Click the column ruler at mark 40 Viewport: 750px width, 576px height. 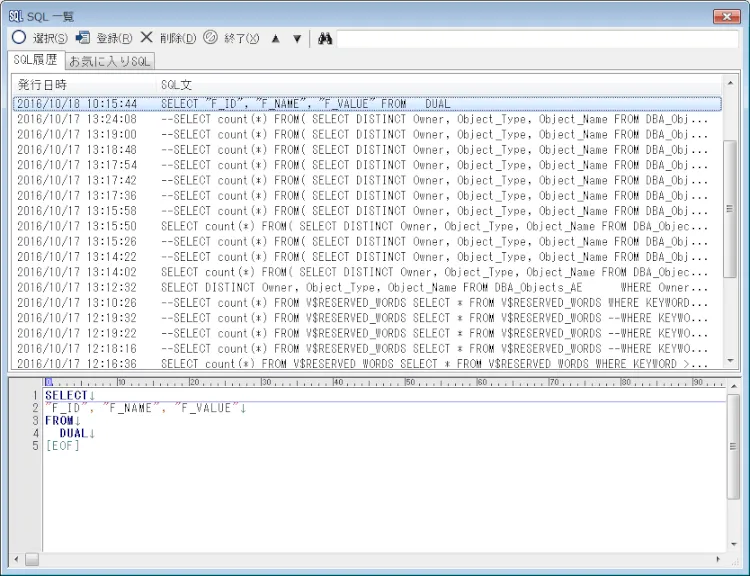click(x=338, y=382)
